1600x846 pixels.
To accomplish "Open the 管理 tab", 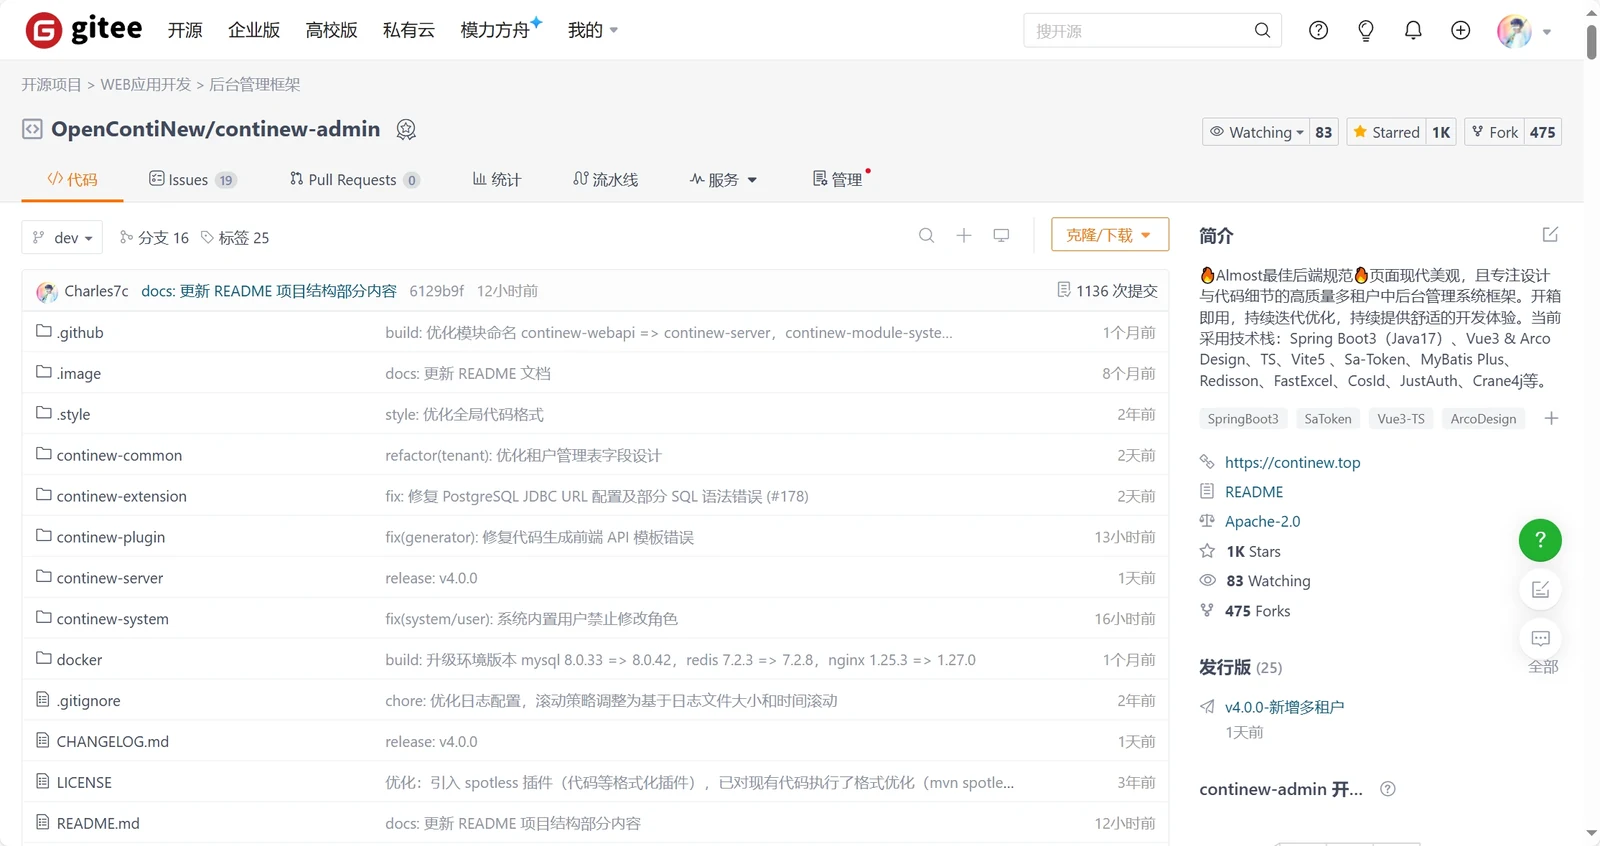I will click(838, 180).
